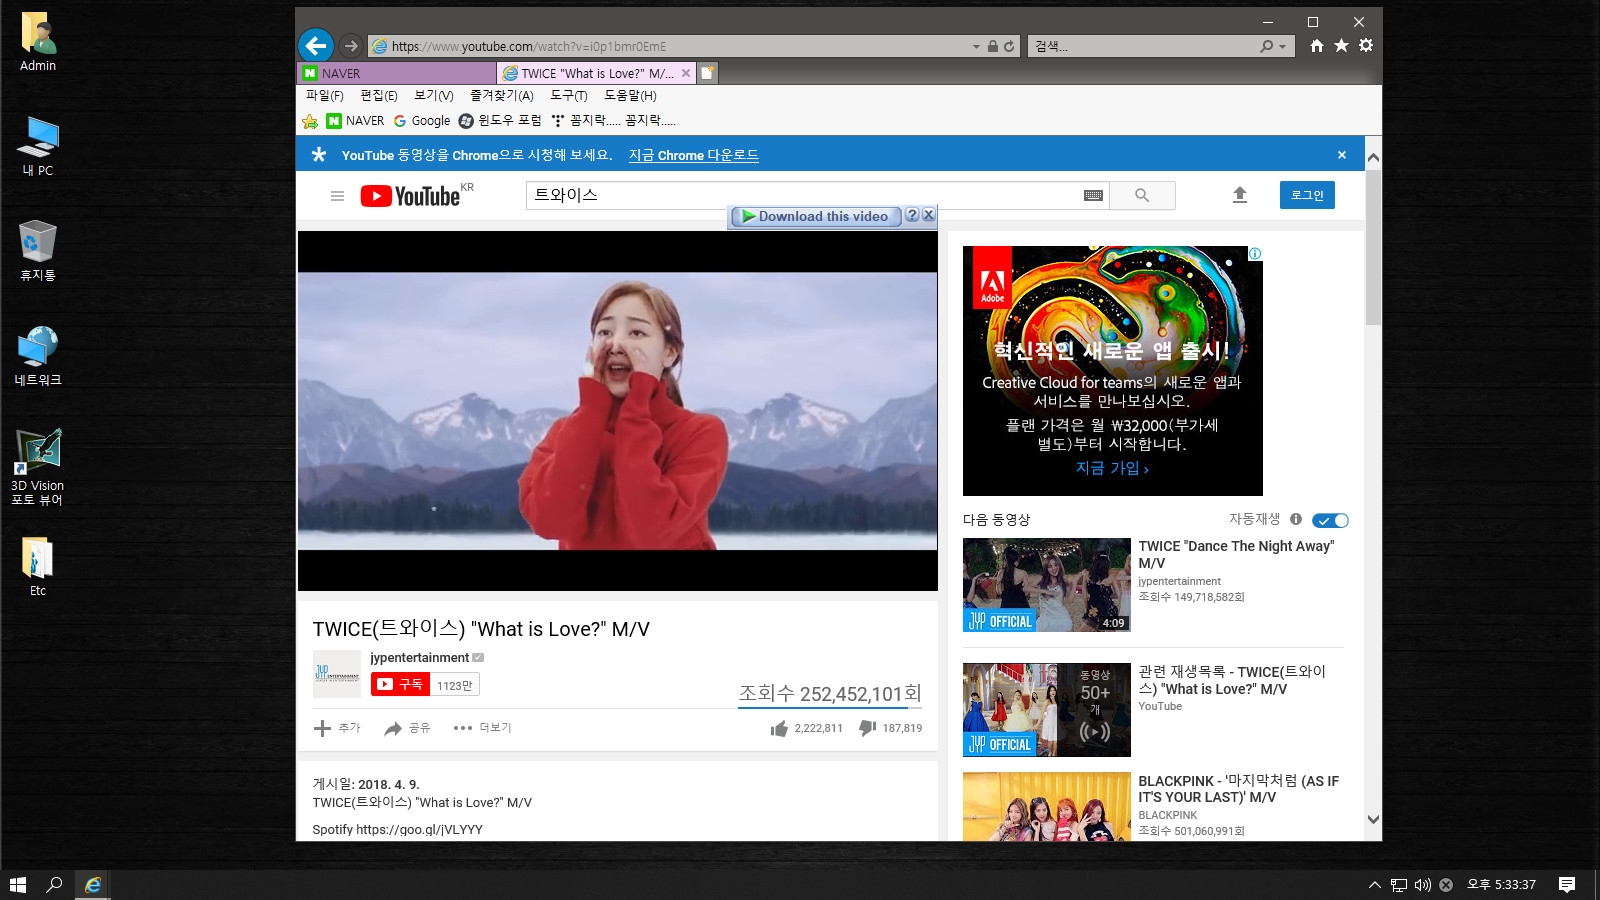Toggle the autoplay switch off

(1330, 520)
